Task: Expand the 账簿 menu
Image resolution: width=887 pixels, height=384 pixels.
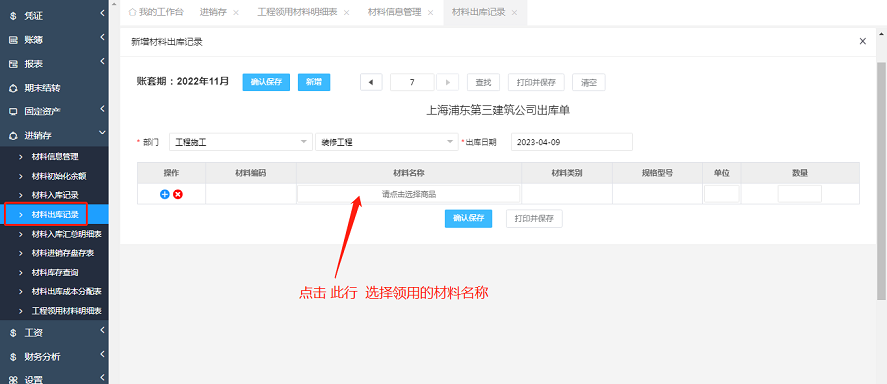Action: pos(102,37)
